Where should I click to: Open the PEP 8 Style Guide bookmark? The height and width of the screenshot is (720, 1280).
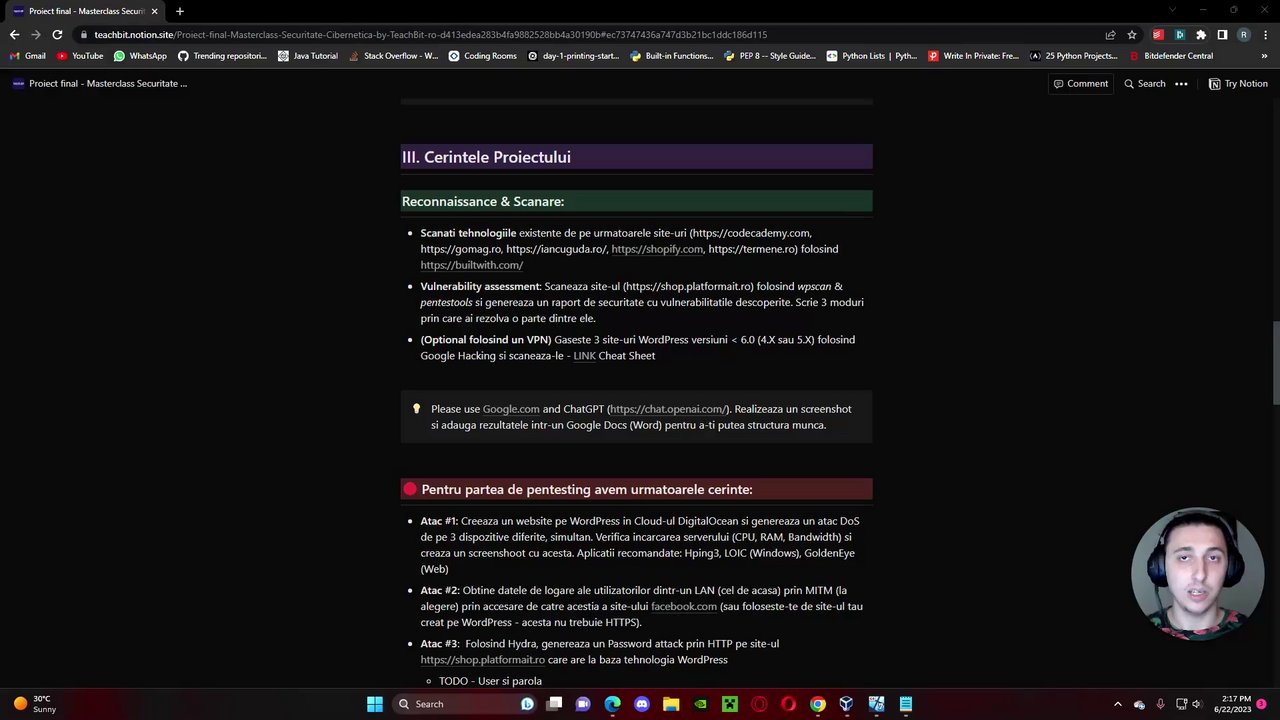[769, 56]
